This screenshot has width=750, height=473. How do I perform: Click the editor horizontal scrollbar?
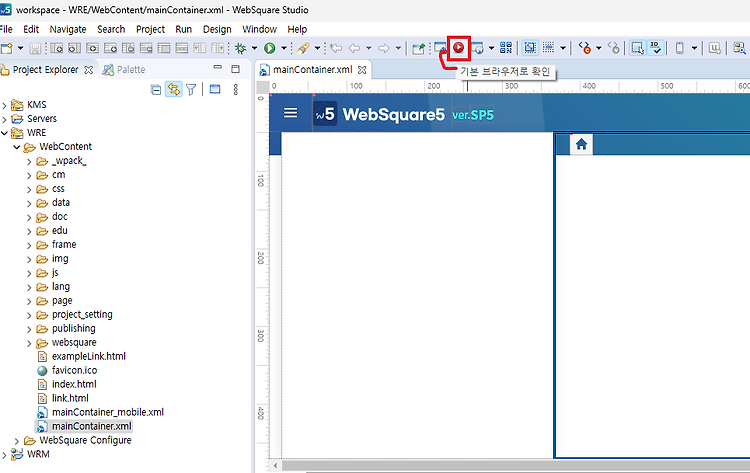516,465
